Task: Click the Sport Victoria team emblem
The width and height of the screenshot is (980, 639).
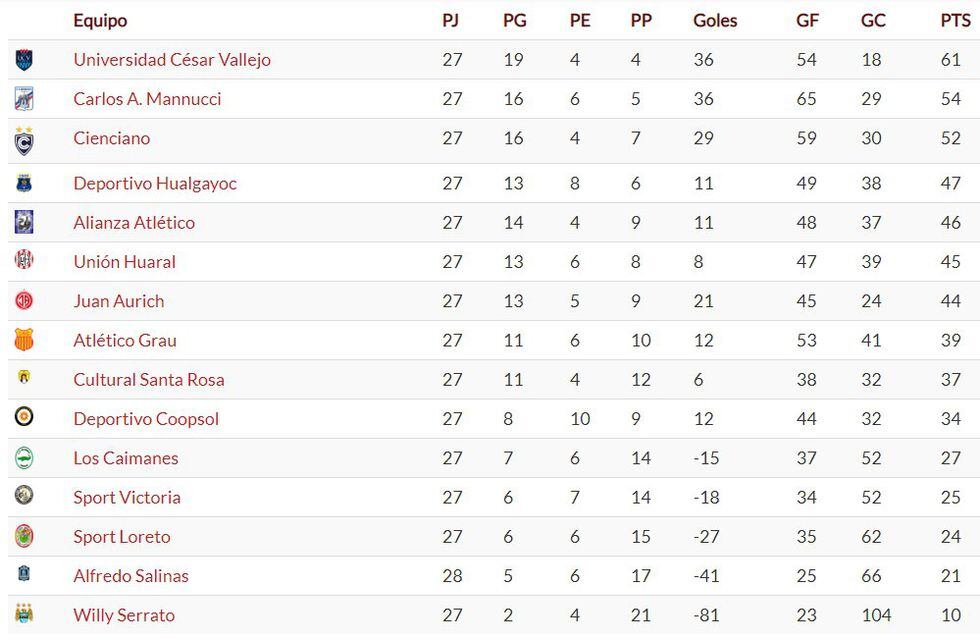Action: (24, 496)
